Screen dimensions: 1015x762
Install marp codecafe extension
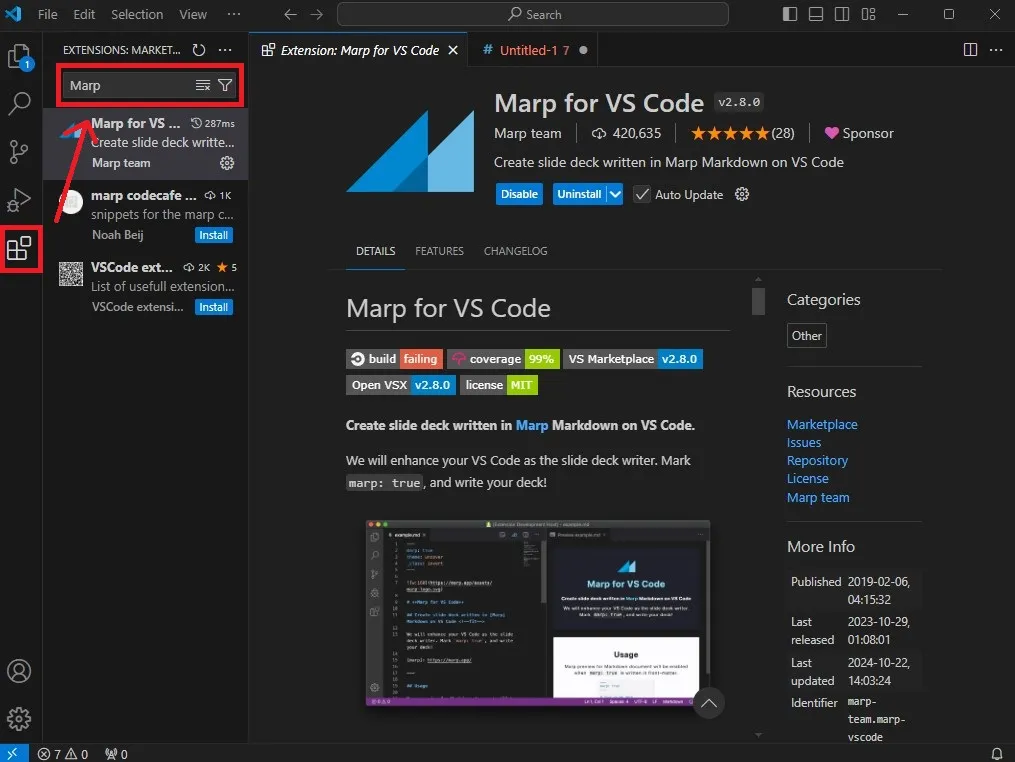(x=214, y=235)
